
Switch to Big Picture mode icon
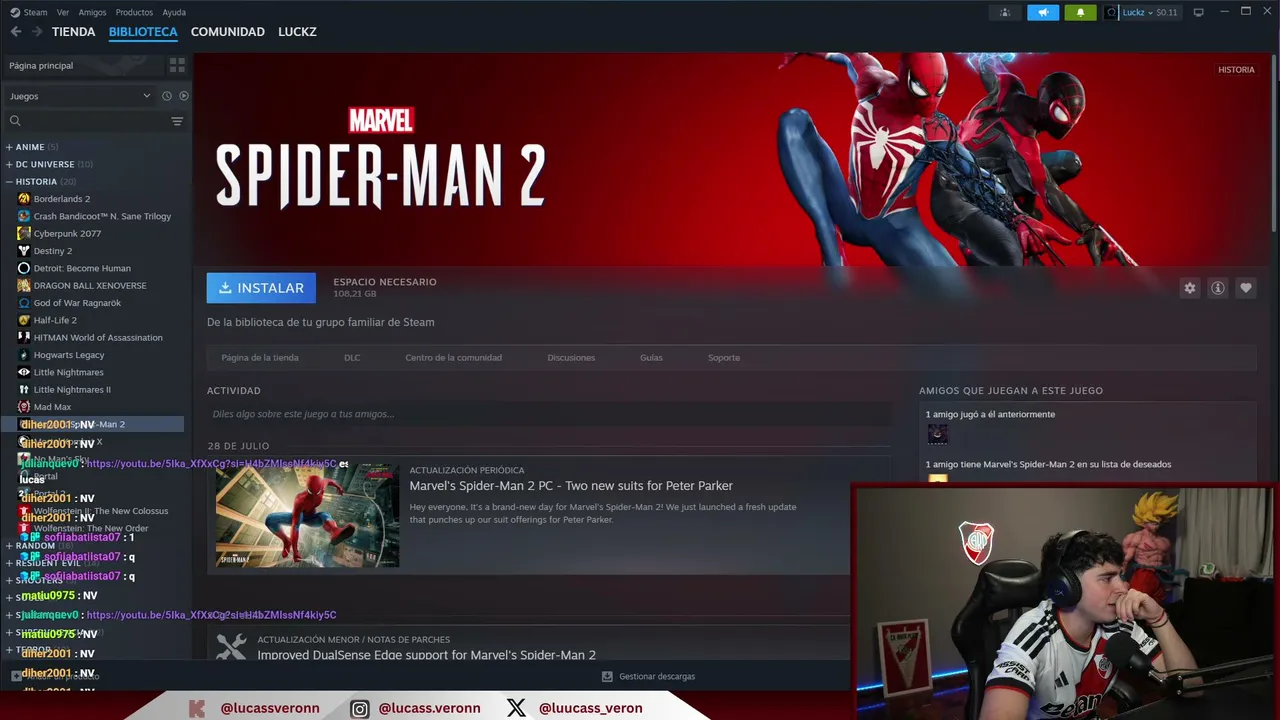click(x=1198, y=12)
